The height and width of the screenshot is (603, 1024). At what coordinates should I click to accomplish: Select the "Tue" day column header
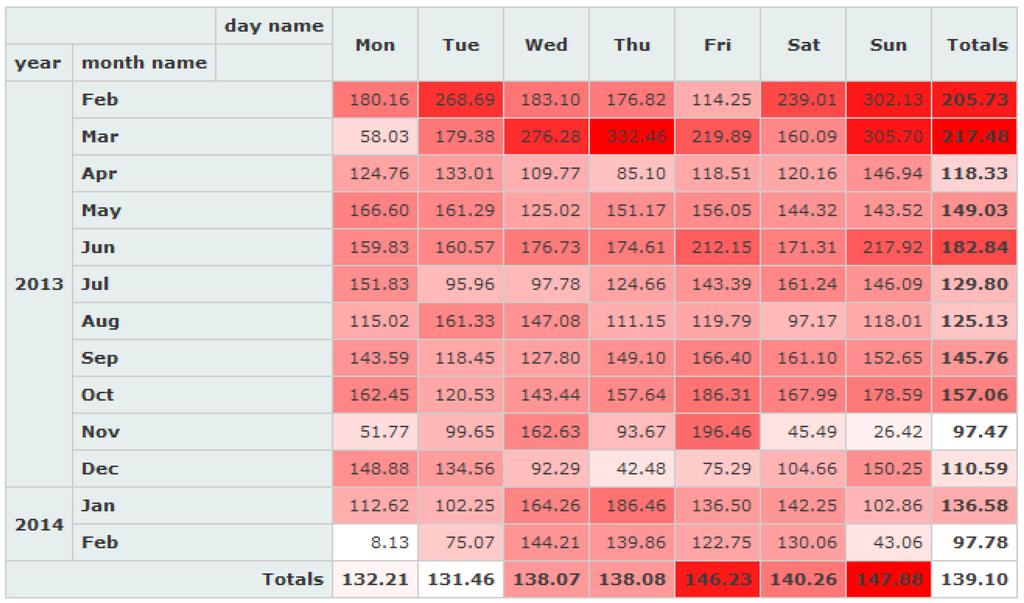461,45
